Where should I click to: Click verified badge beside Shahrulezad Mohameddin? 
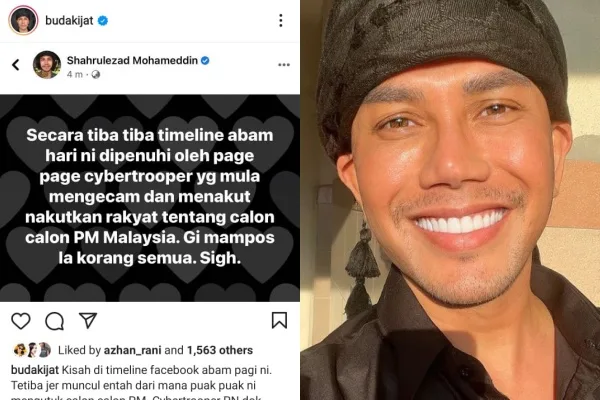coord(205,60)
